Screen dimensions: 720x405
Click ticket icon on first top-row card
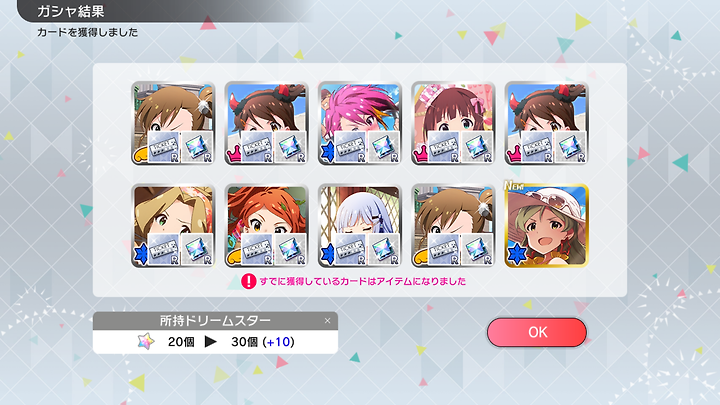(163, 147)
